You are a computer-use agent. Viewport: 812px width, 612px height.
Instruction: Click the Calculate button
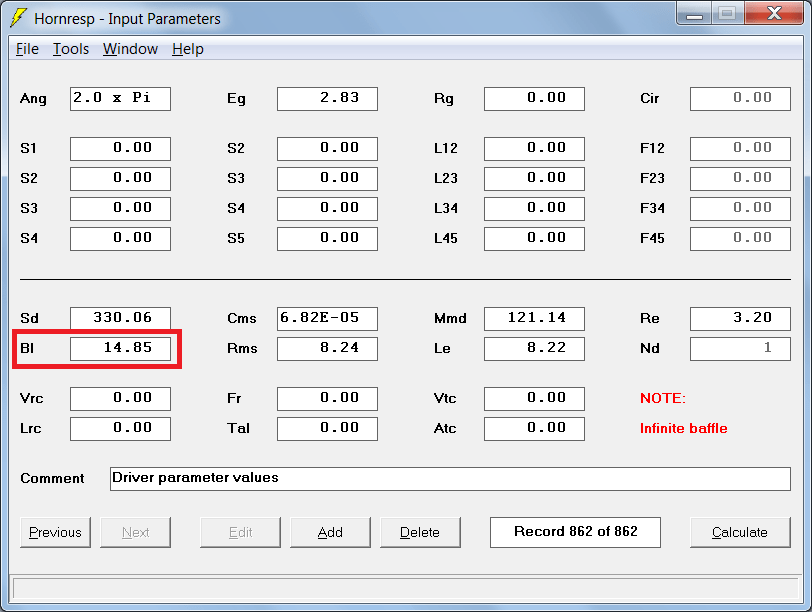coord(740,532)
